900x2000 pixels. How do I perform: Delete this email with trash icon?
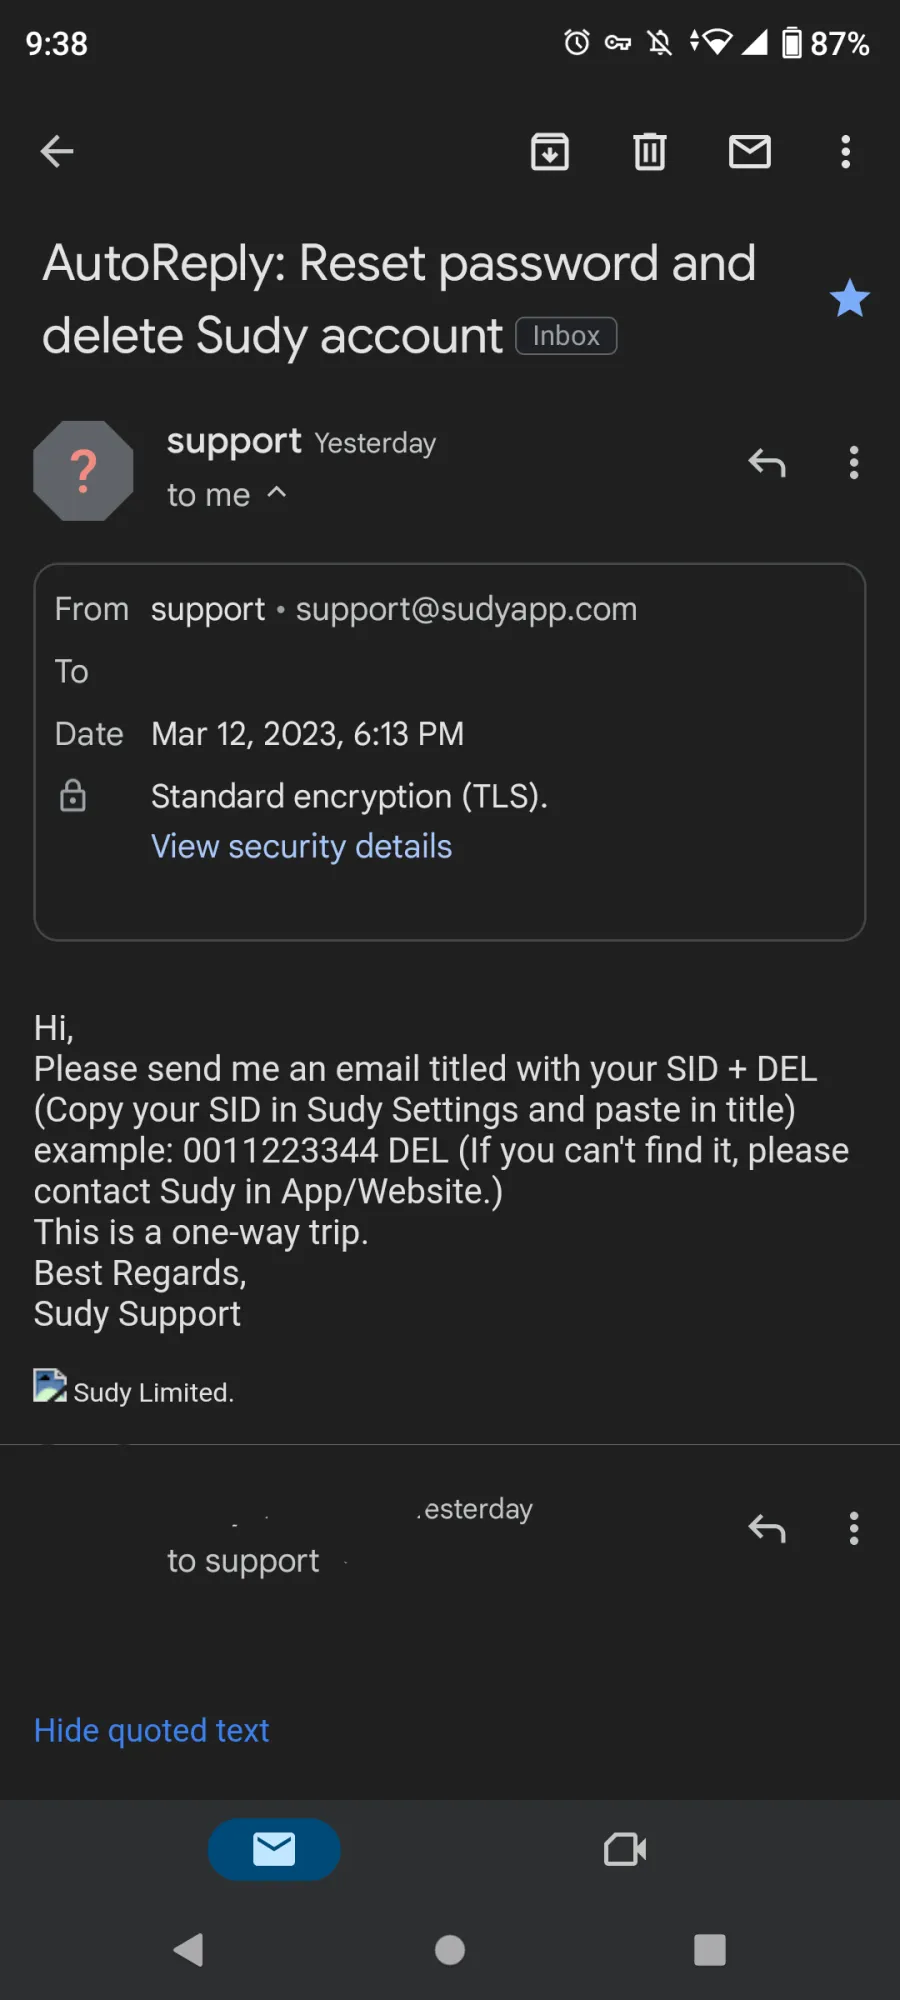650,151
